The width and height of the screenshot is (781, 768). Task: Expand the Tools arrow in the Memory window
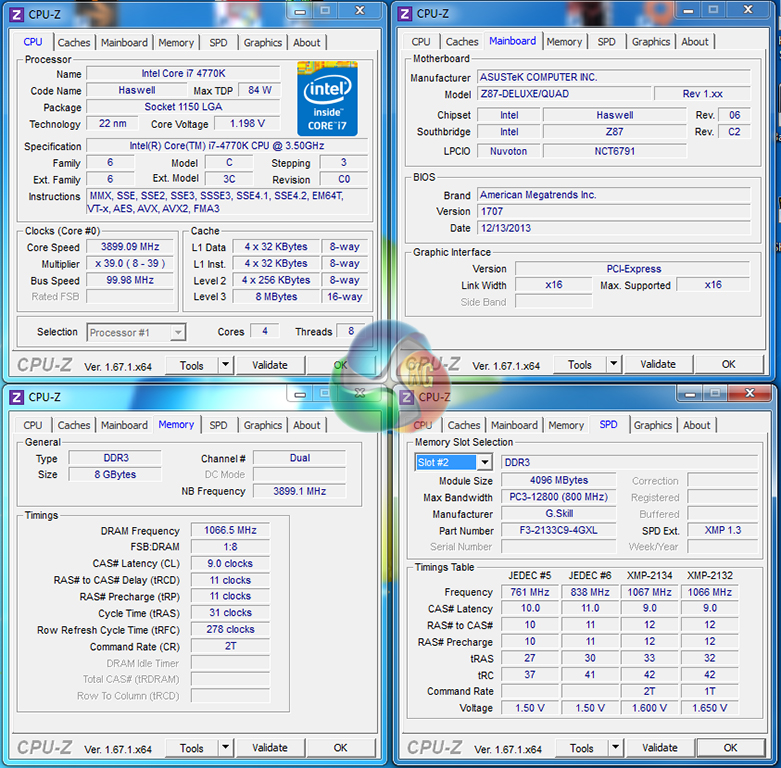(226, 748)
